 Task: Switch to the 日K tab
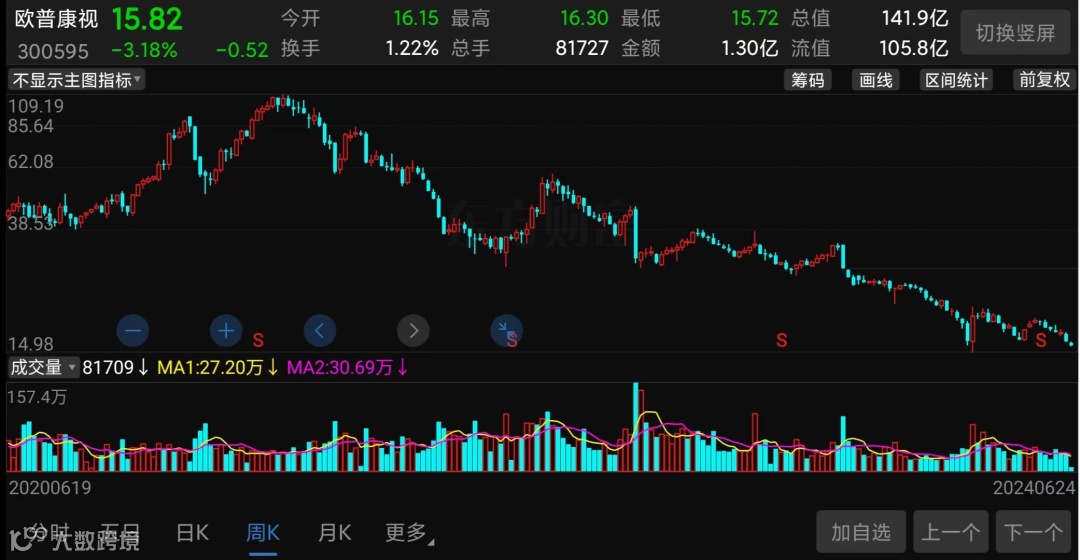(192, 532)
